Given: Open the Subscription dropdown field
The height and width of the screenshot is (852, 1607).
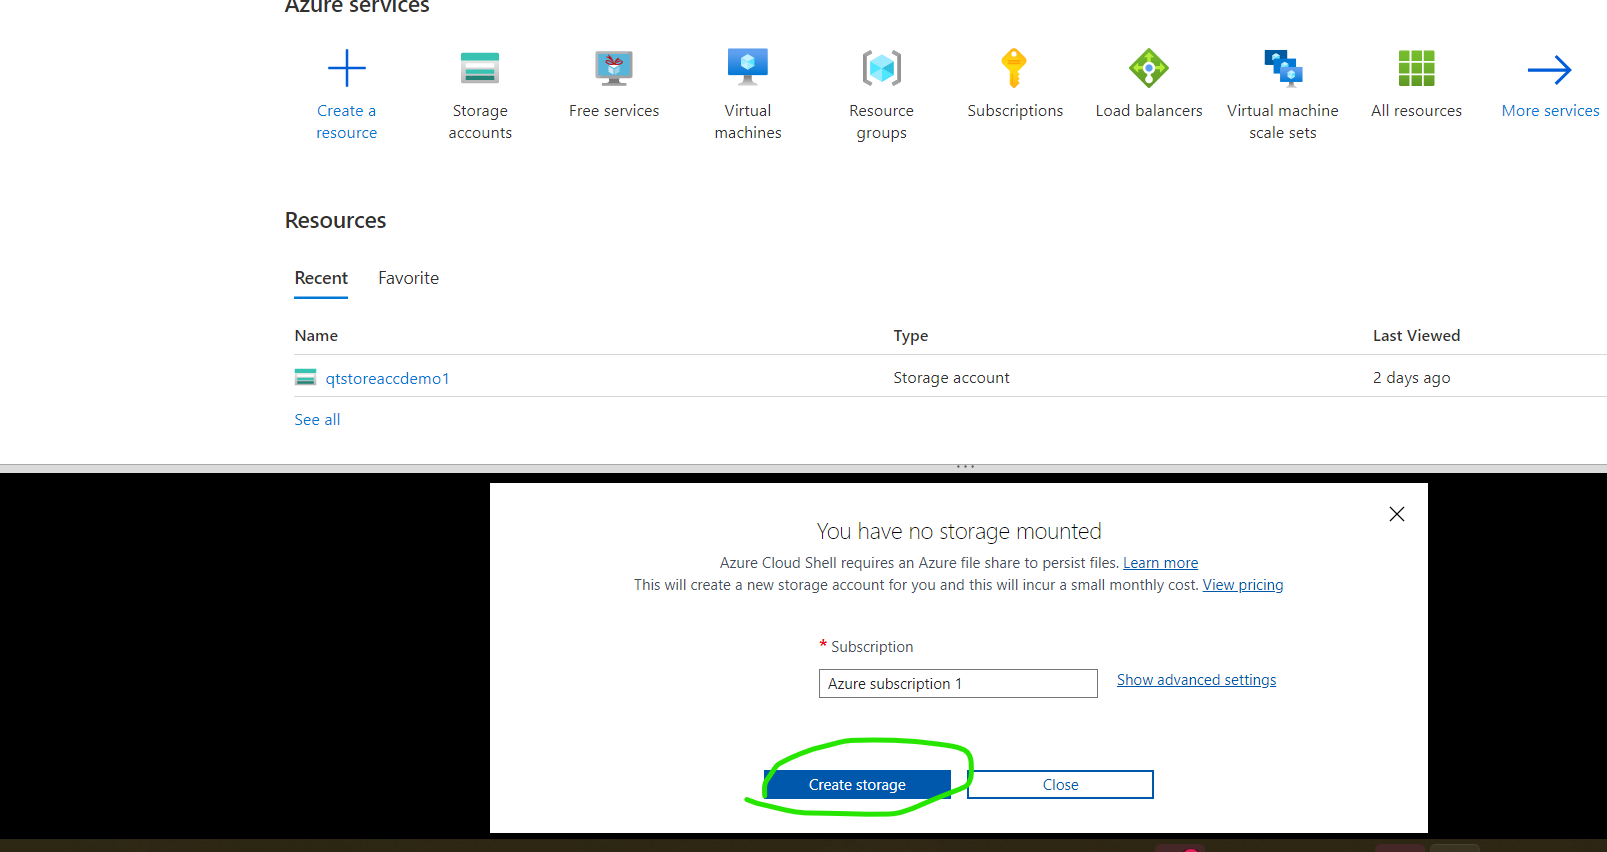Looking at the screenshot, I should [x=958, y=683].
